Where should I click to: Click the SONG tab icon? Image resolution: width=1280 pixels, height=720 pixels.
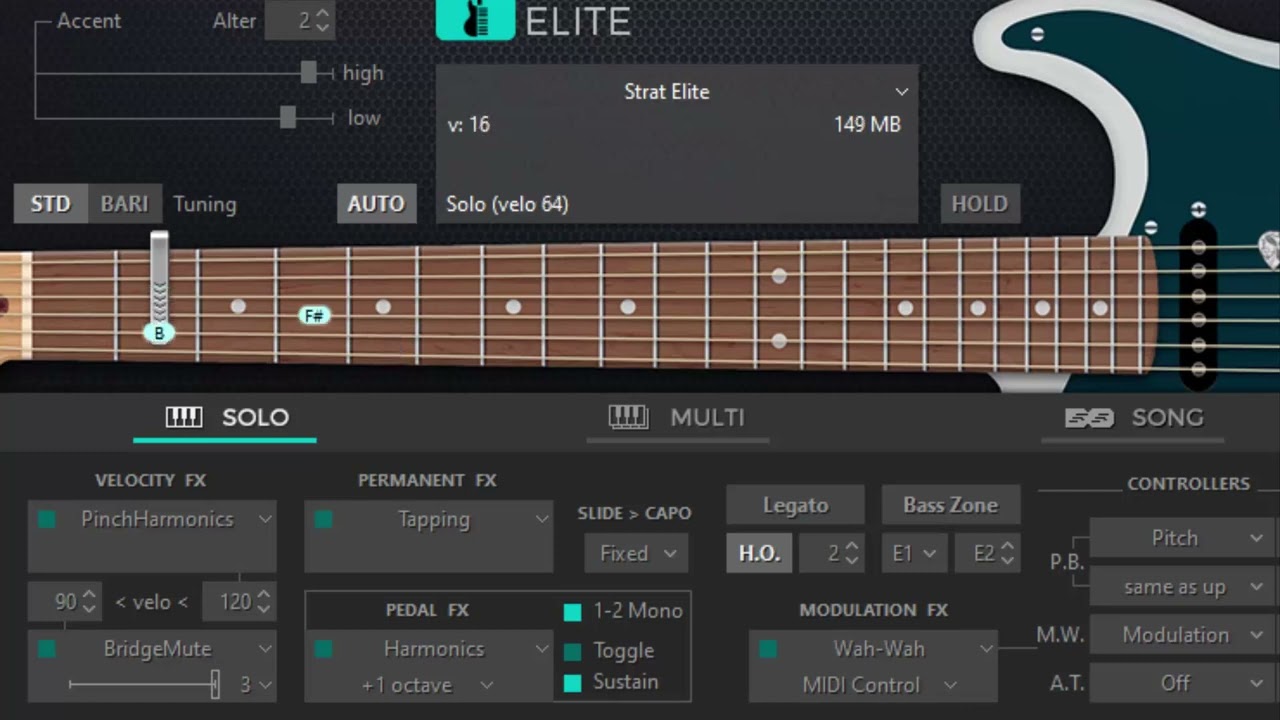tap(1089, 418)
